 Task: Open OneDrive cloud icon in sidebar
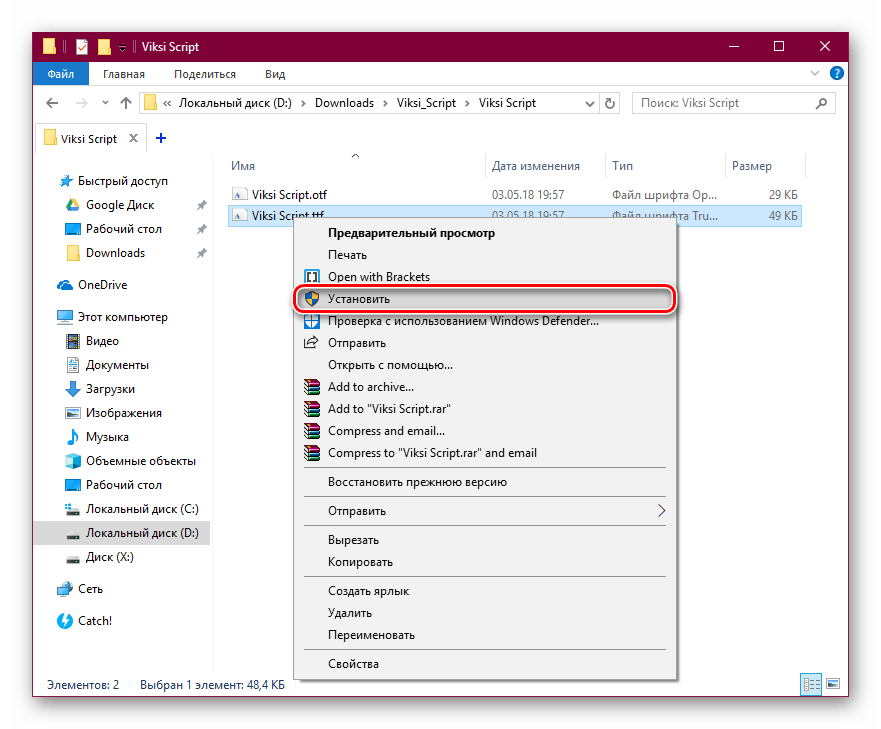coord(66,285)
